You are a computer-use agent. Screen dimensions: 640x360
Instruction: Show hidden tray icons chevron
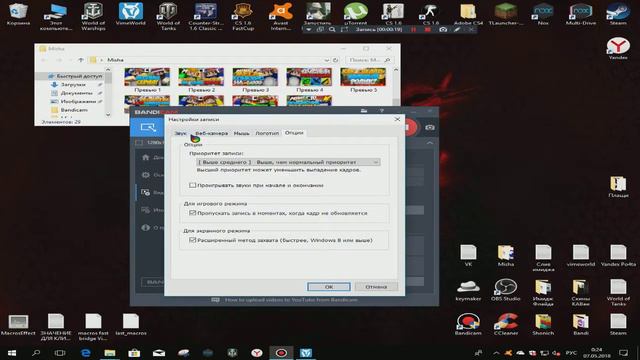pos(496,353)
